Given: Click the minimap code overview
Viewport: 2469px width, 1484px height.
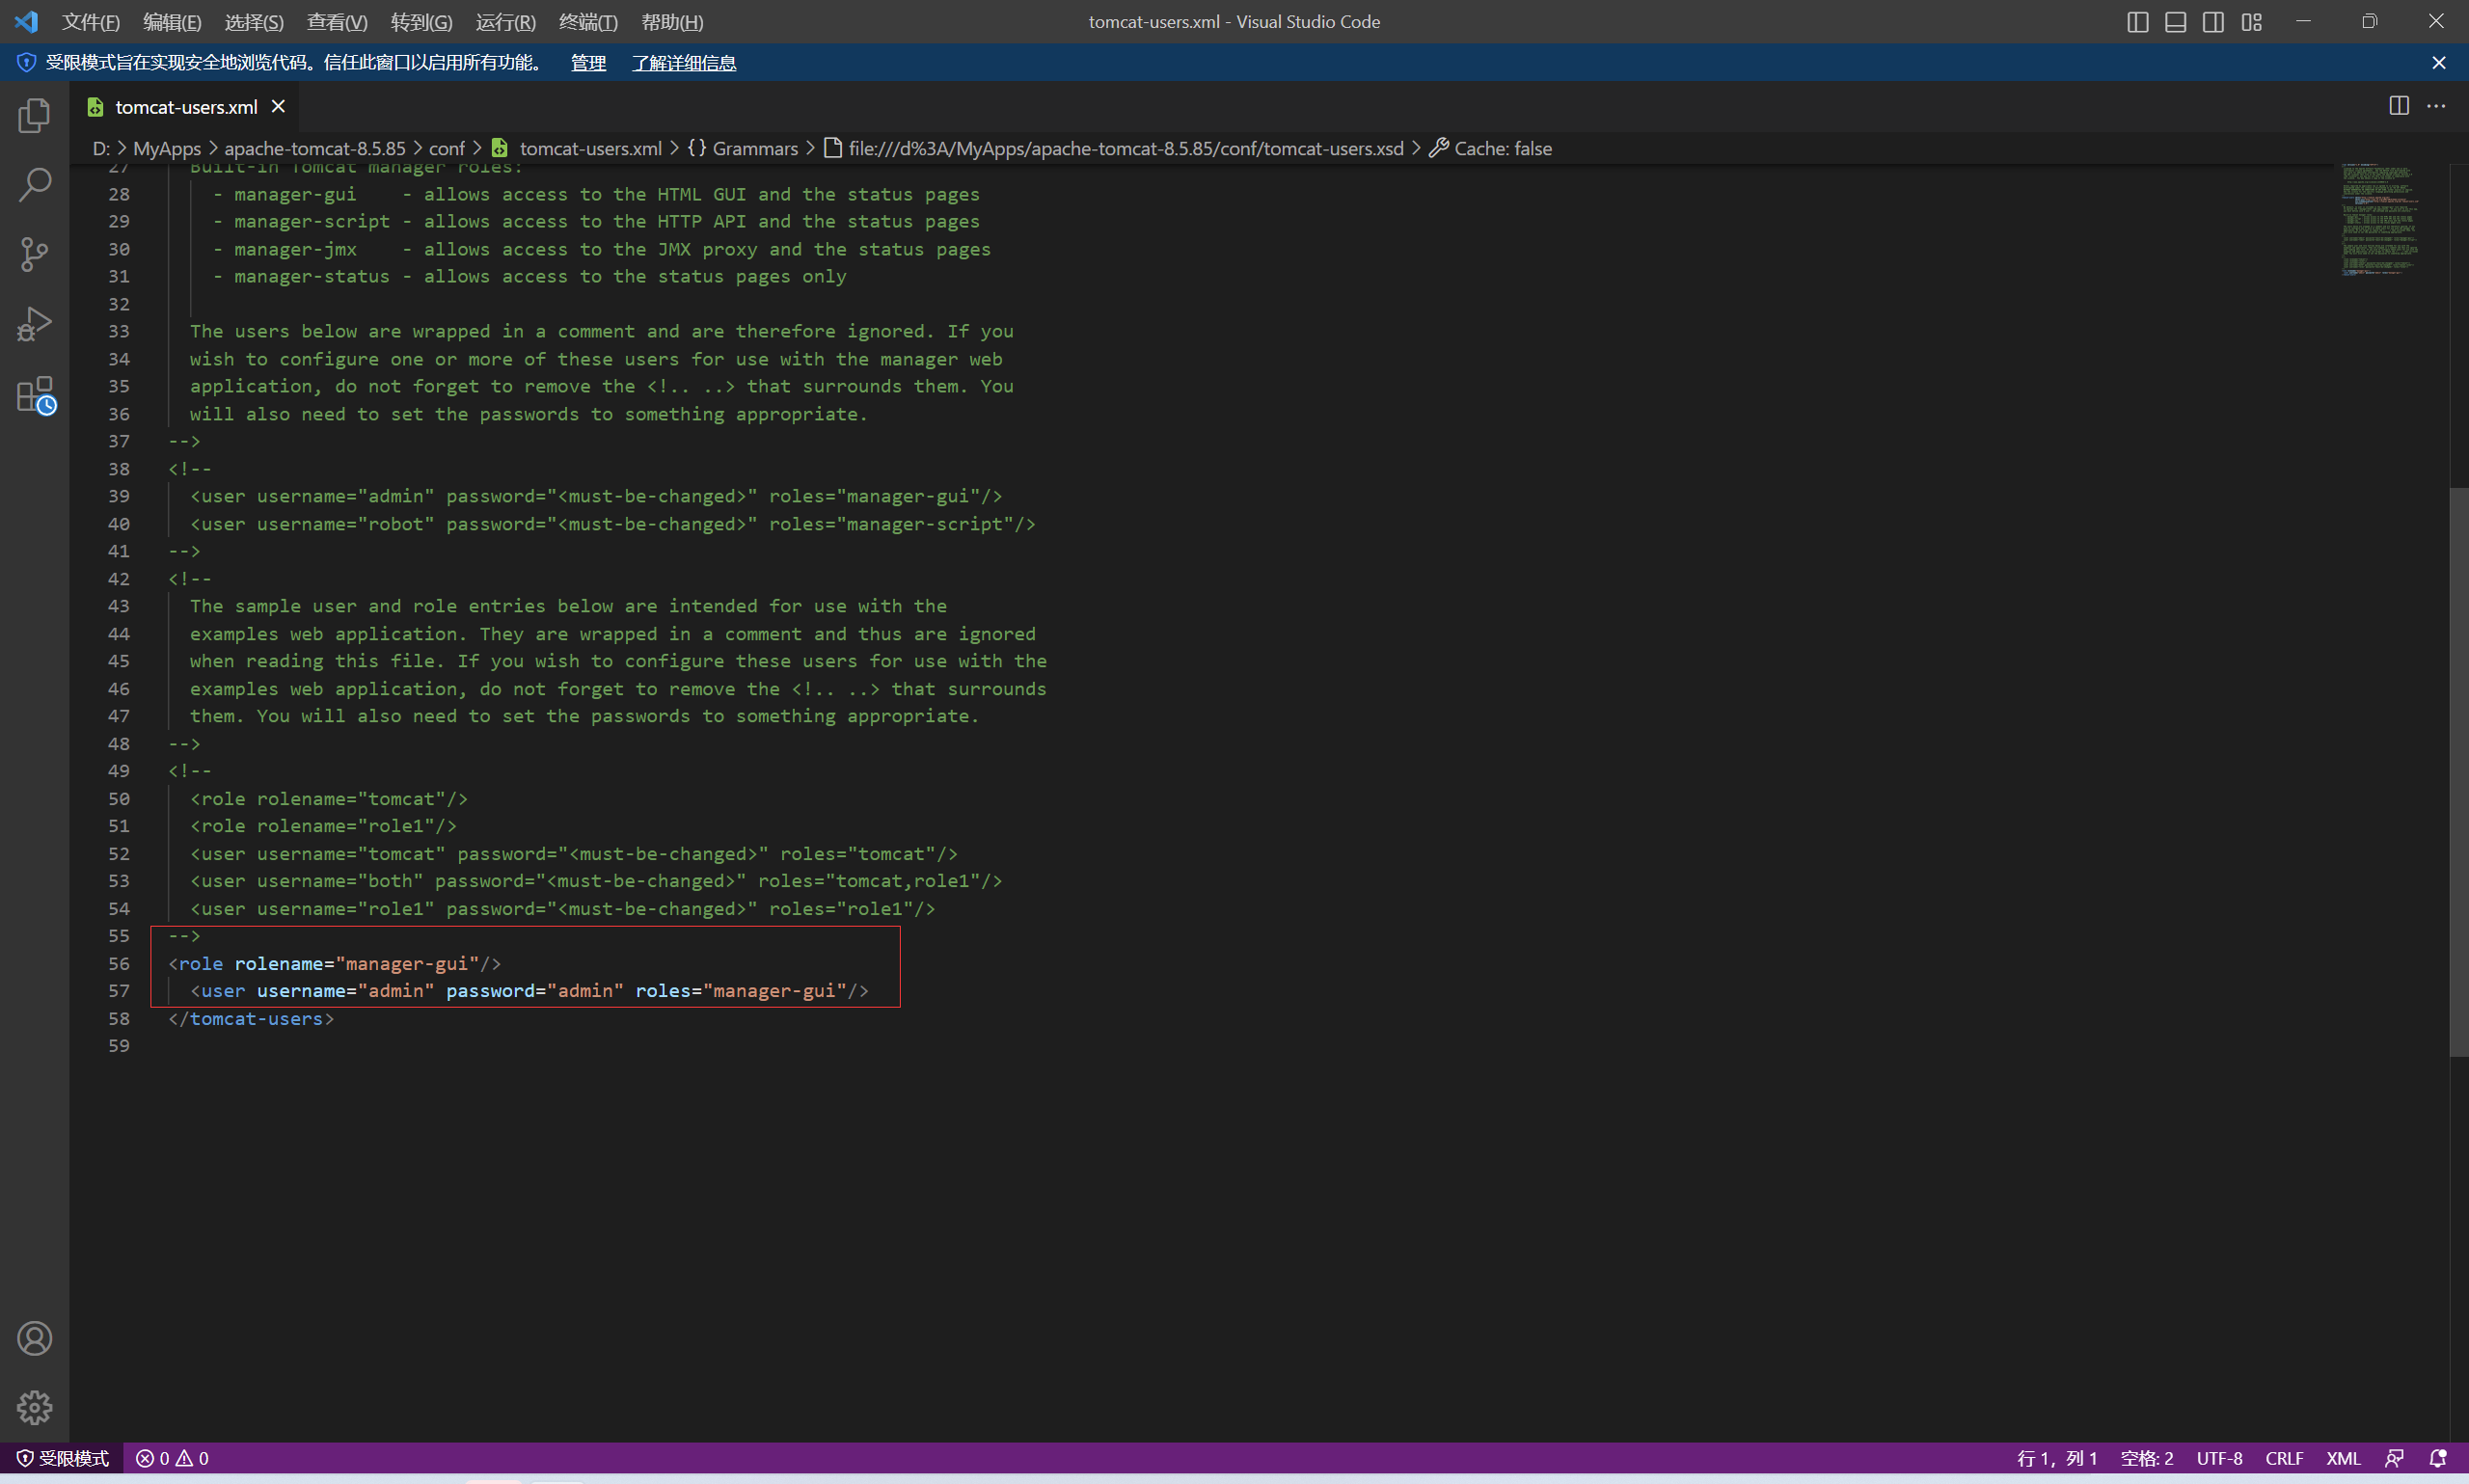Looking at the screenshot, I should [x=2380, y=220].
